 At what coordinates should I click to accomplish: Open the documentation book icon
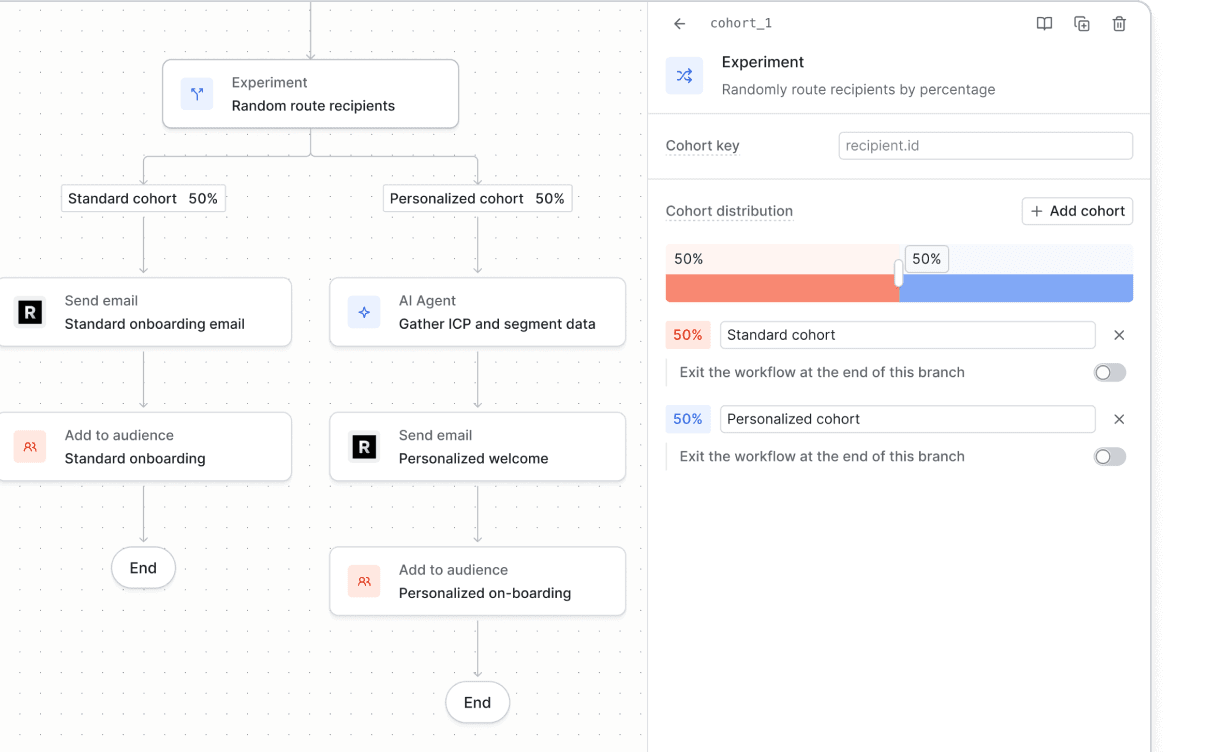click(1044, 24)
